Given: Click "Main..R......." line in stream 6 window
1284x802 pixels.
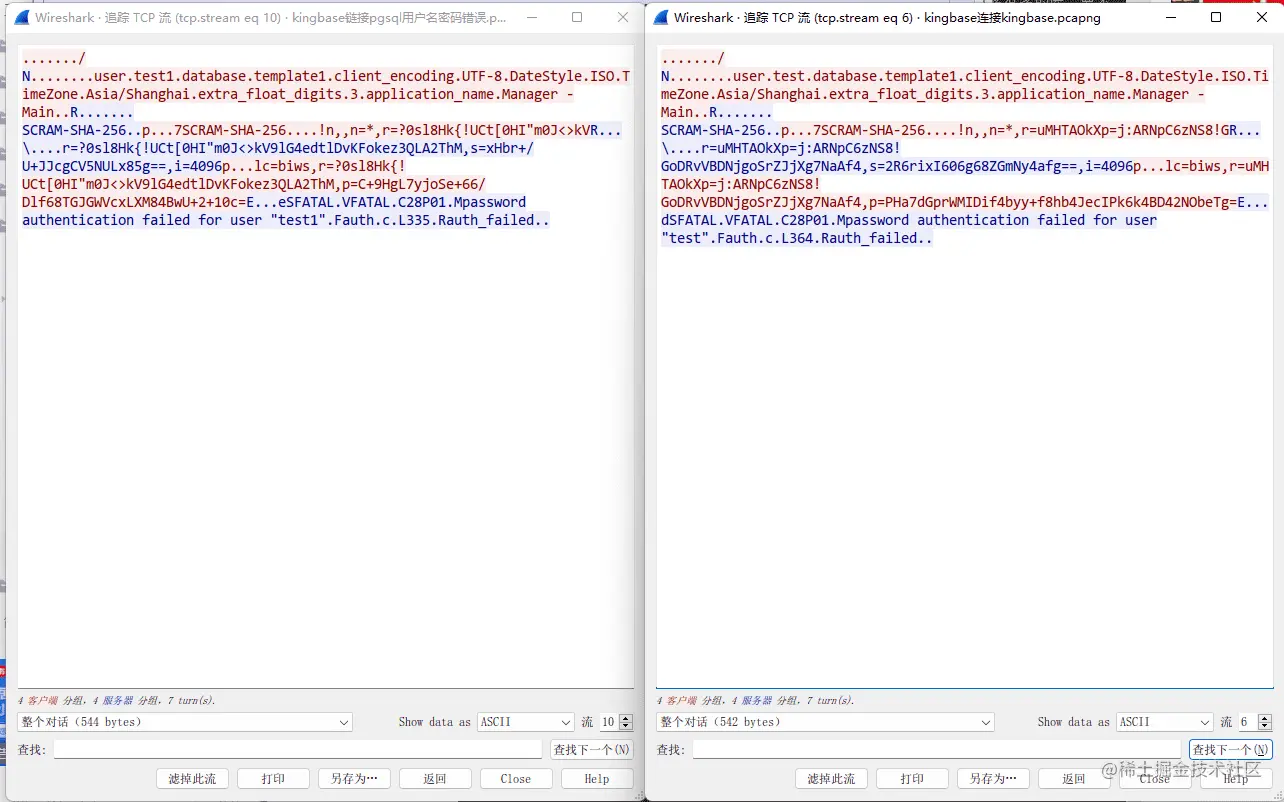Looking at the screenshot, I should pos(717,112).
